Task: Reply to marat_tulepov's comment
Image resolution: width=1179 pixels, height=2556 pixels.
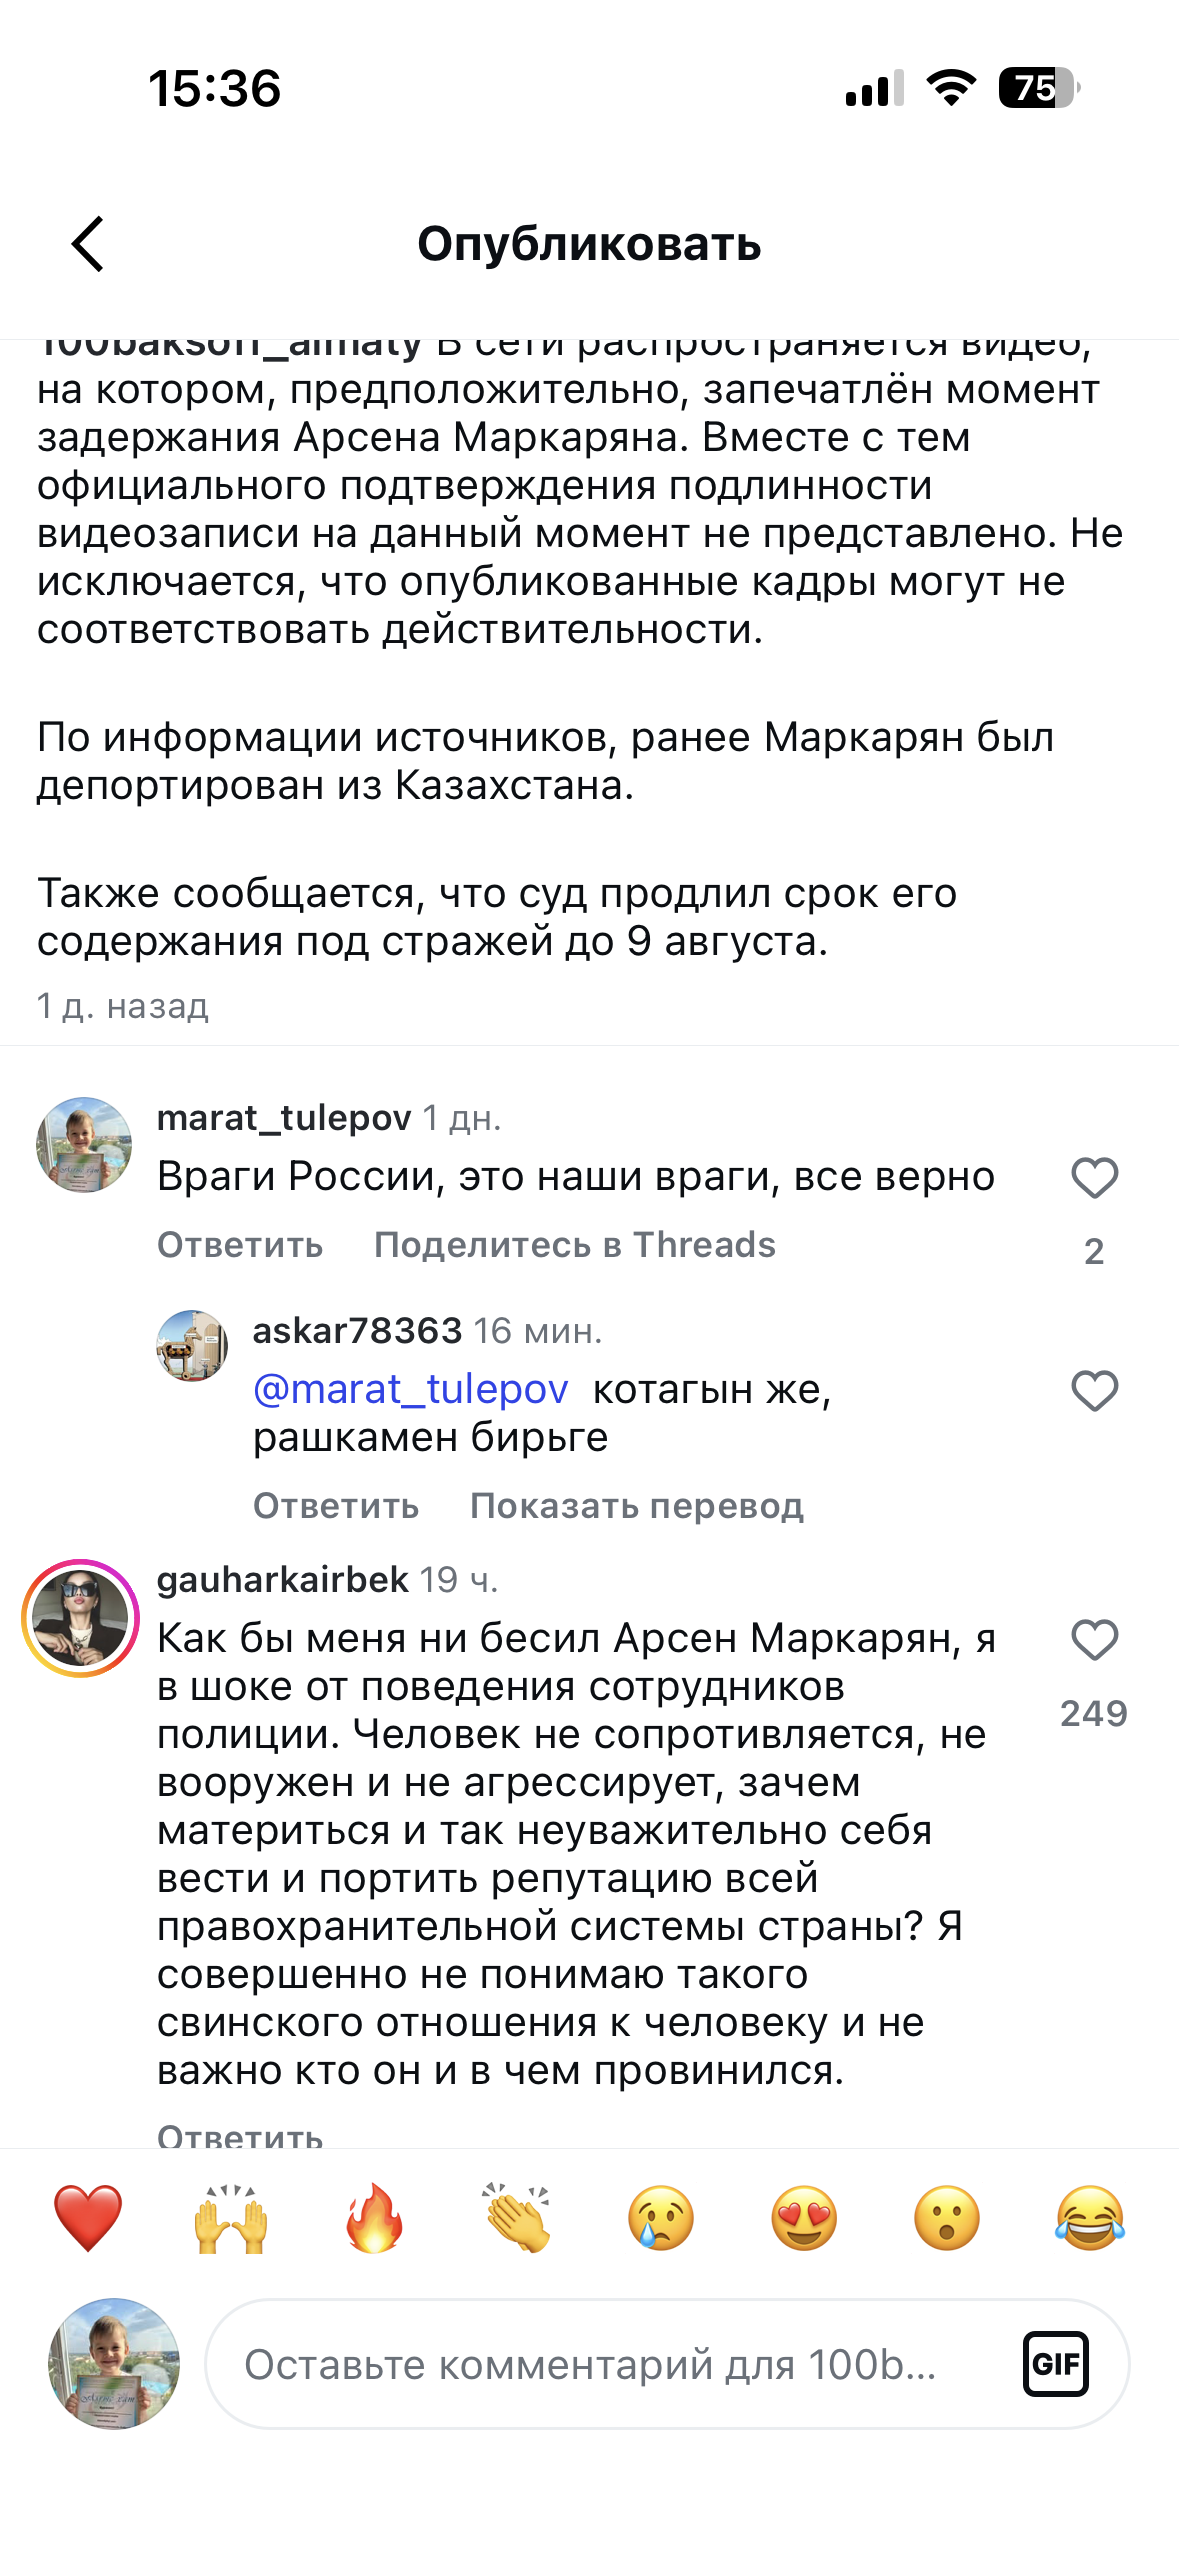Action: pyautogui.click(x=240, y=1245)
